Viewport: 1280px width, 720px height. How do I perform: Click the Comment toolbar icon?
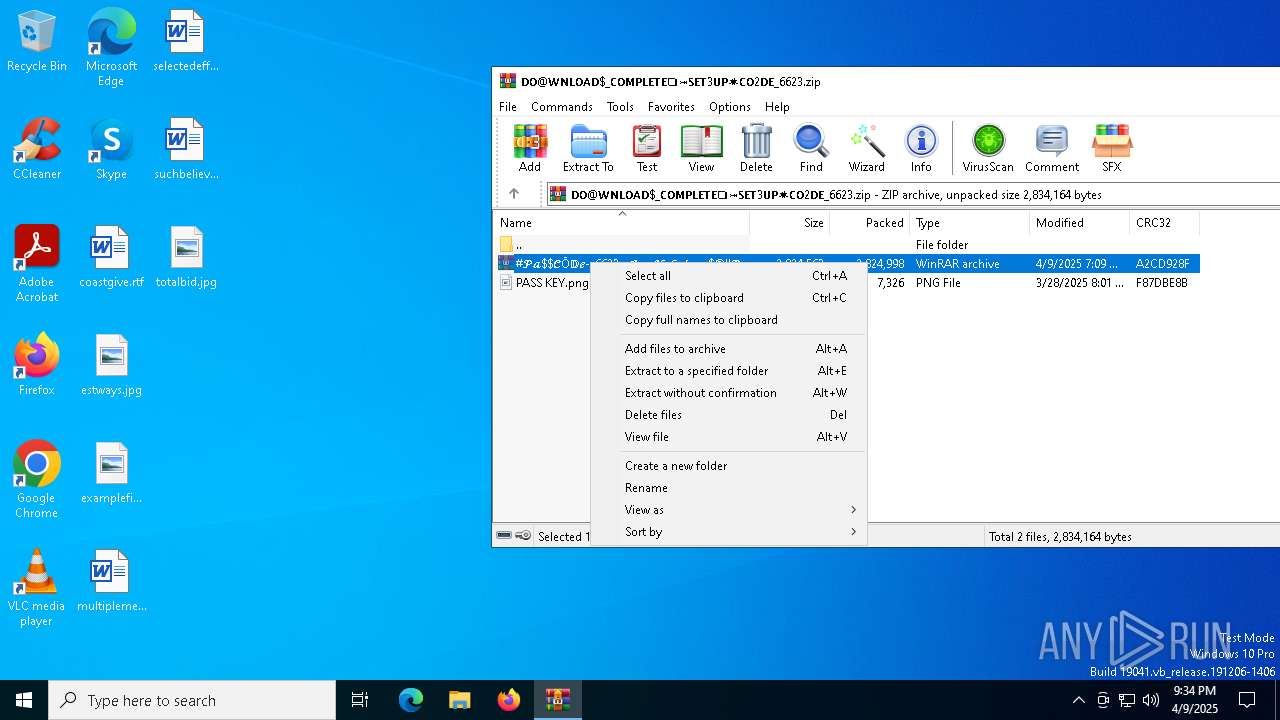coord(1052,148)
